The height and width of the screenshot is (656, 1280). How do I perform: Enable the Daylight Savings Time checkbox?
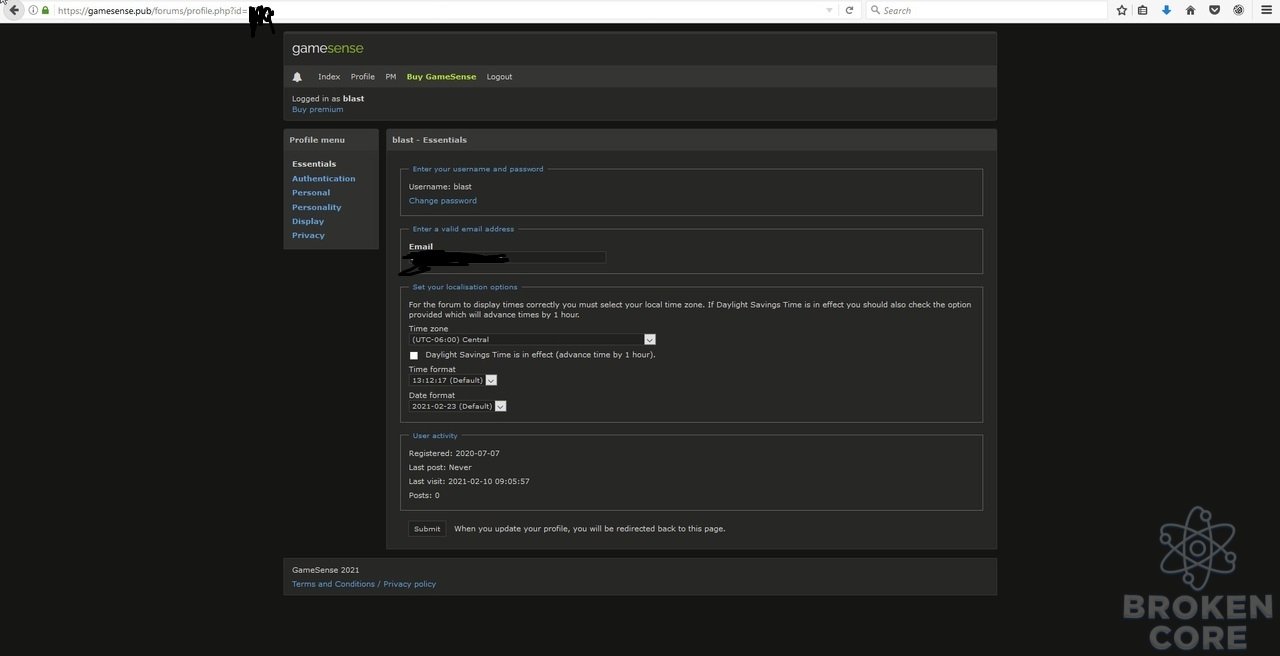point(414,355)
